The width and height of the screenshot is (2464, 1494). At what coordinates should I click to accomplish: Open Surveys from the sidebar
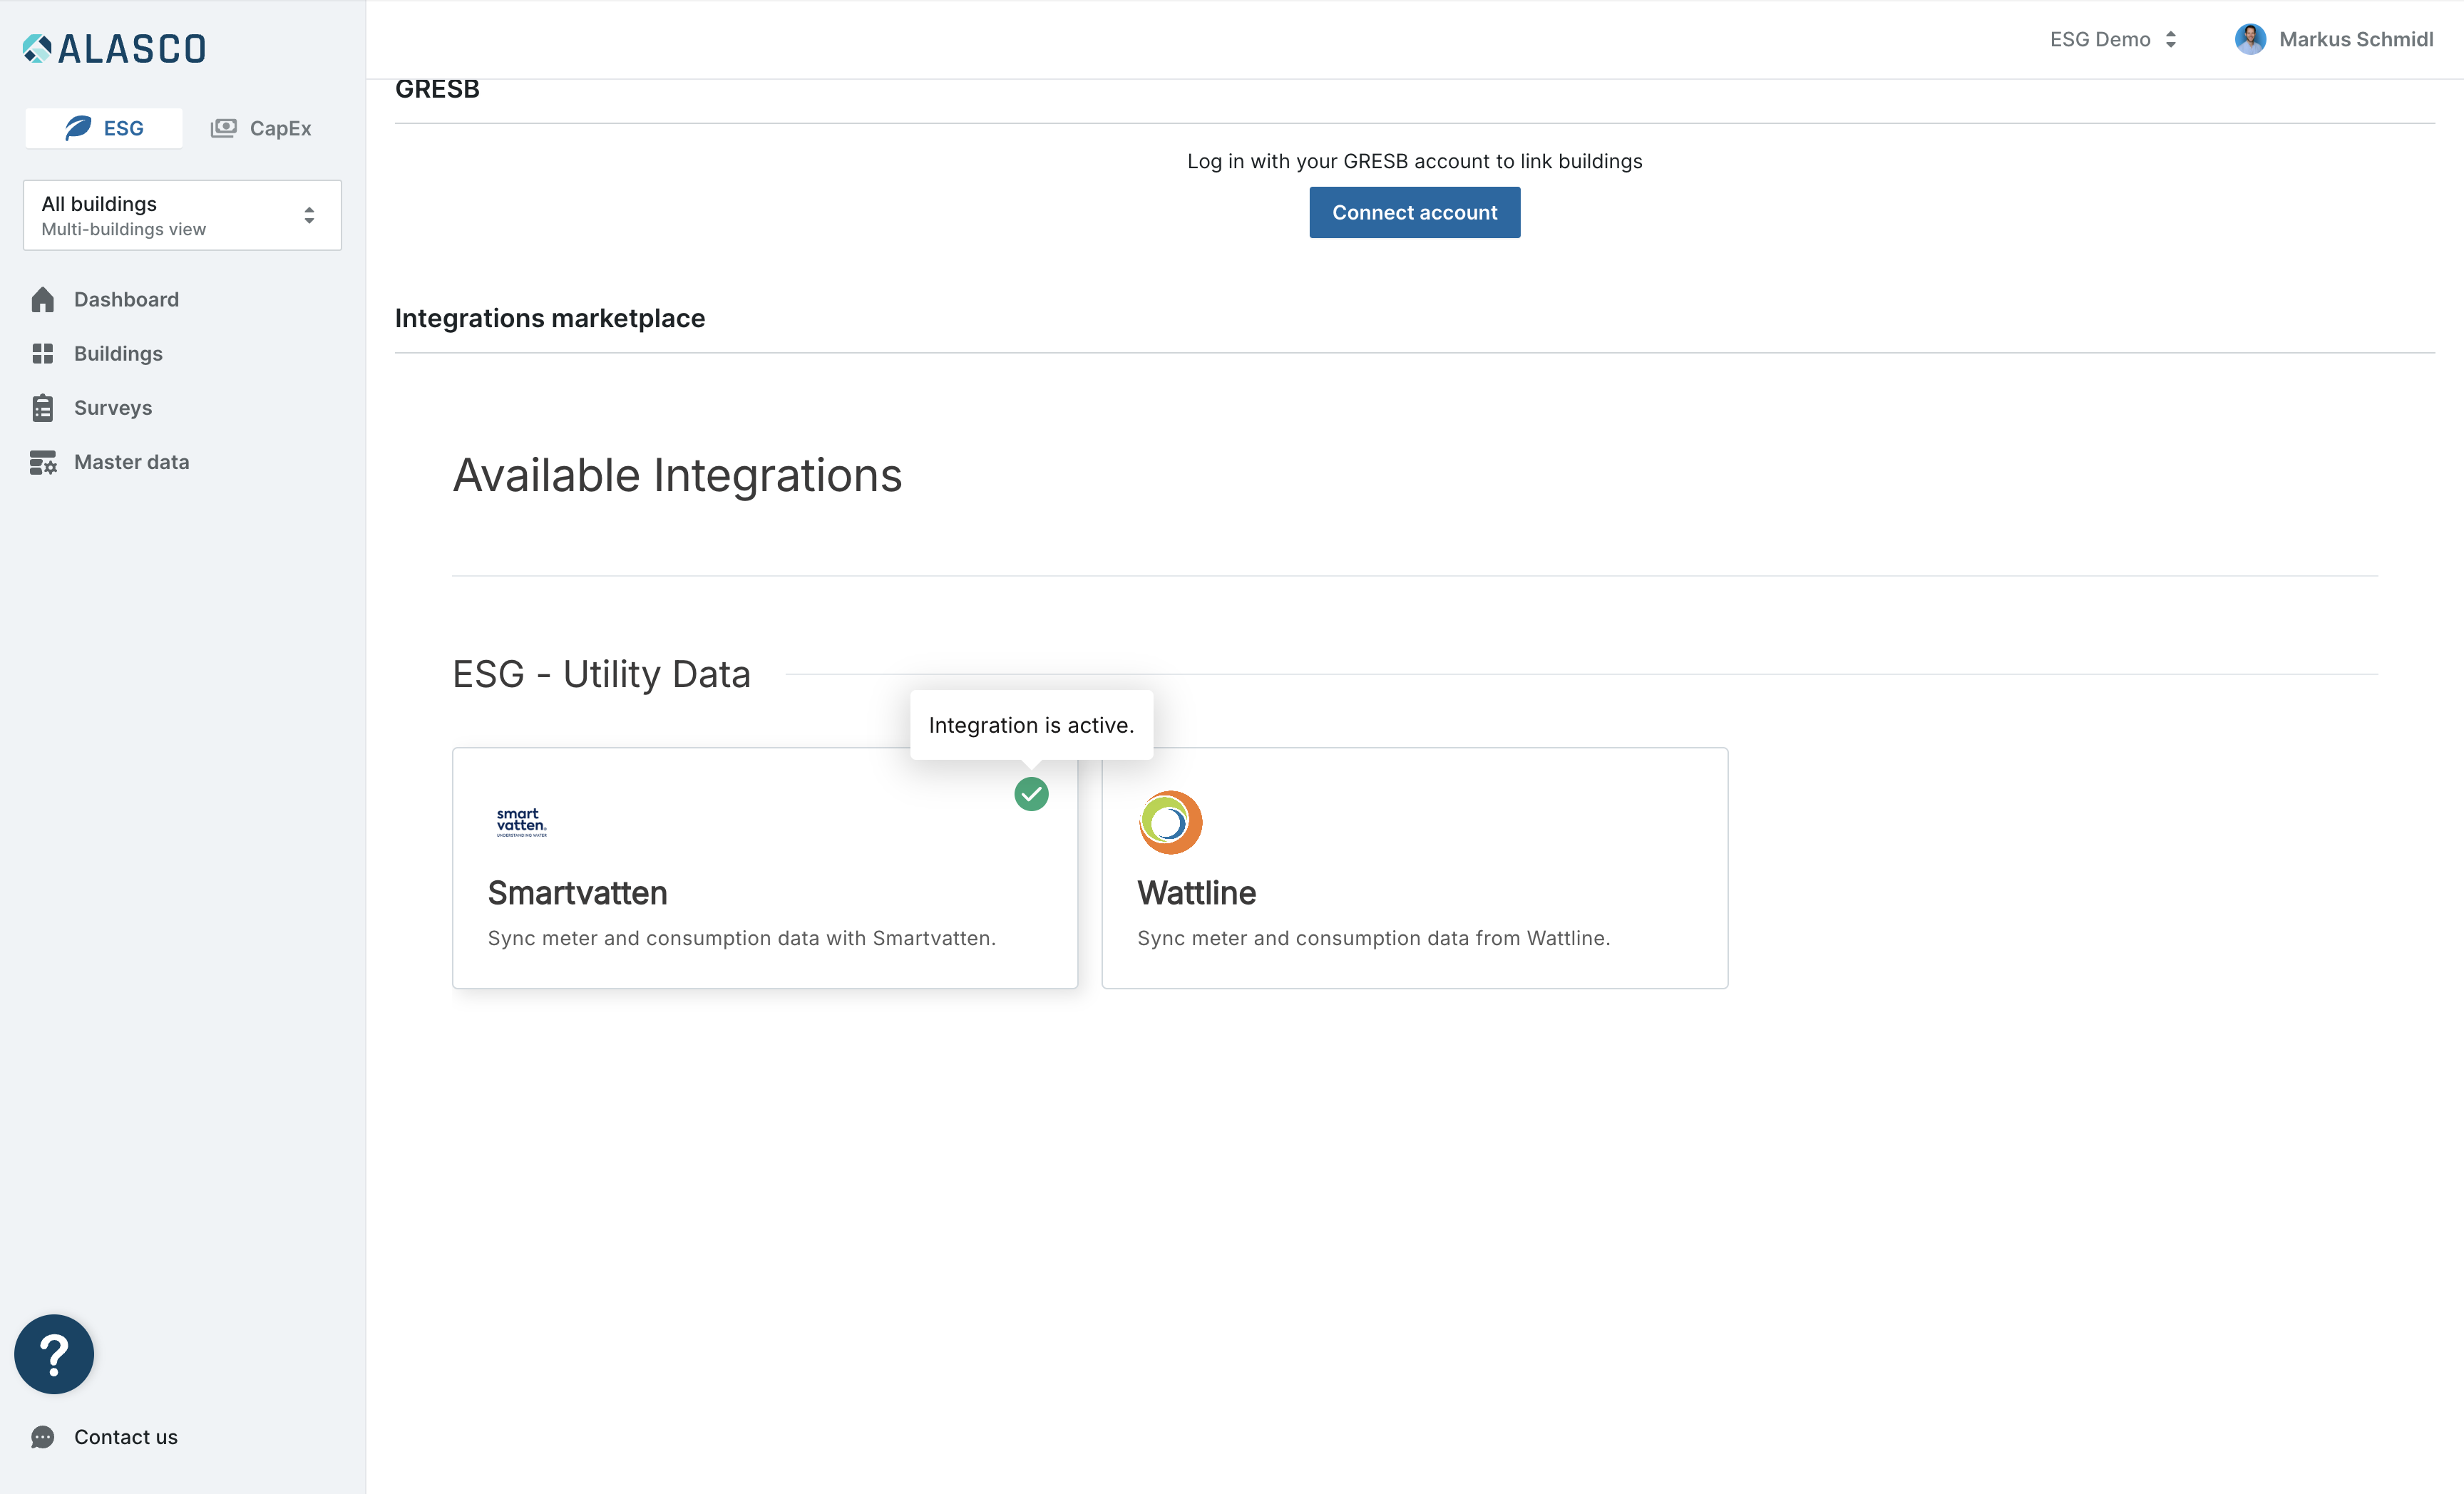(113, 407)
